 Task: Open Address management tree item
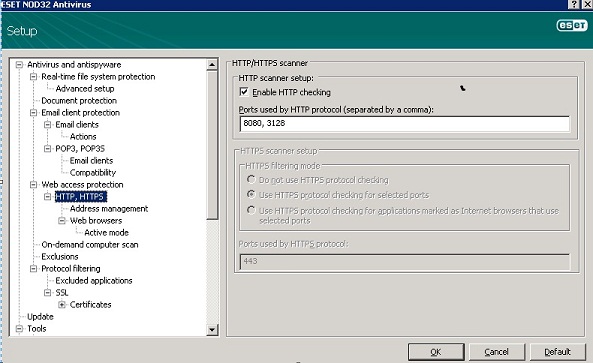tap(109, 209)
